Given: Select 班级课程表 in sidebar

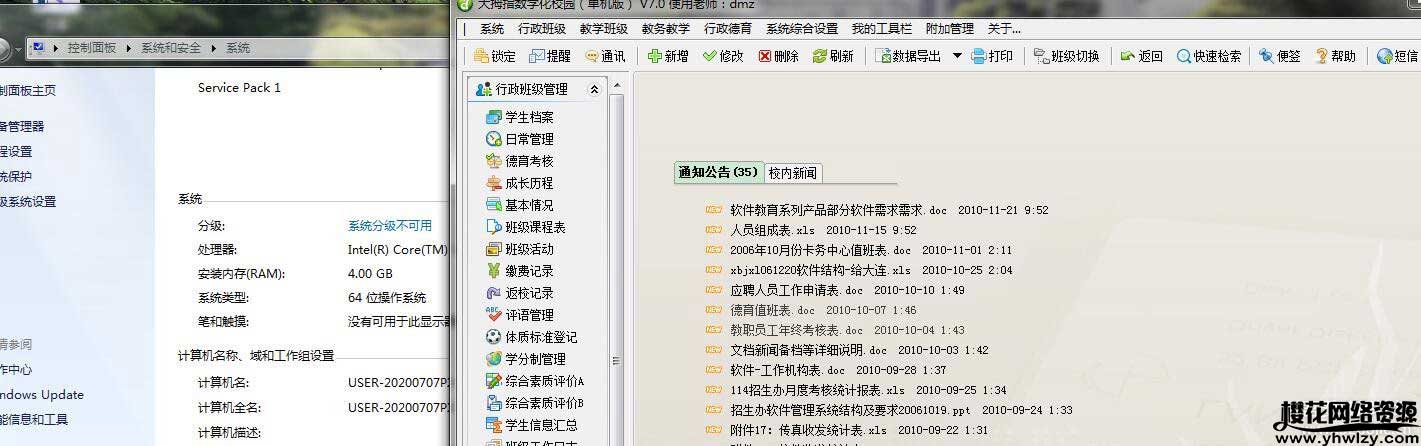Looking at the screenshot, I should coord(525,227).
